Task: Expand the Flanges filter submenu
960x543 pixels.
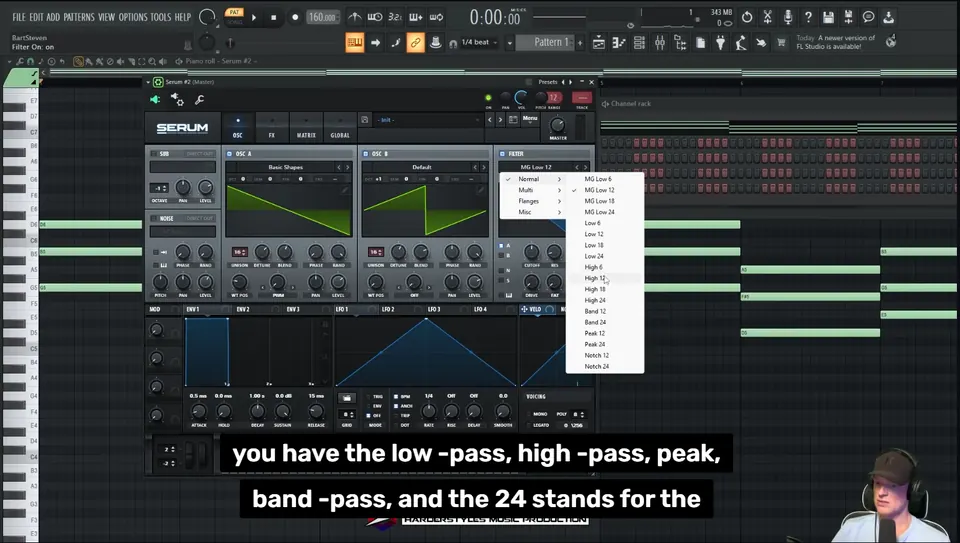Action: coord(532,201)
